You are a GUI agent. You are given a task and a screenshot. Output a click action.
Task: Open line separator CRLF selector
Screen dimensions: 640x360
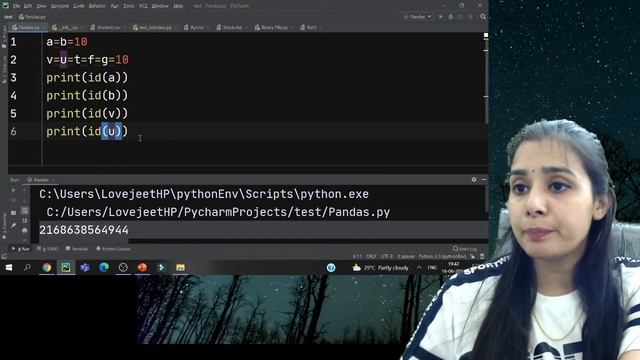coord(371,256)
